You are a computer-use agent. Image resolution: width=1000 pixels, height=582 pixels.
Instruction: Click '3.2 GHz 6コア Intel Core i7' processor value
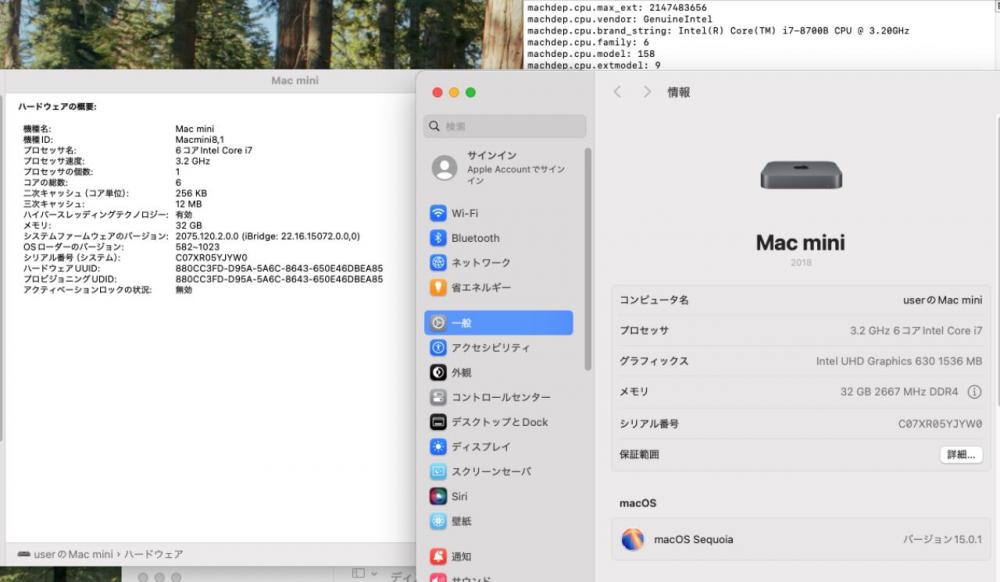916,330
